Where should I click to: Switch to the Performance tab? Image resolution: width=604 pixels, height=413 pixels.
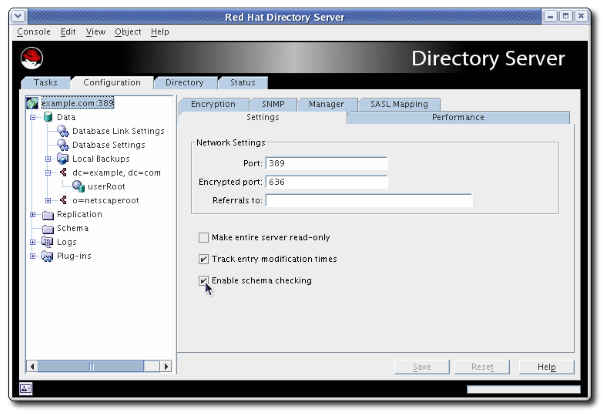click(458, 117)
